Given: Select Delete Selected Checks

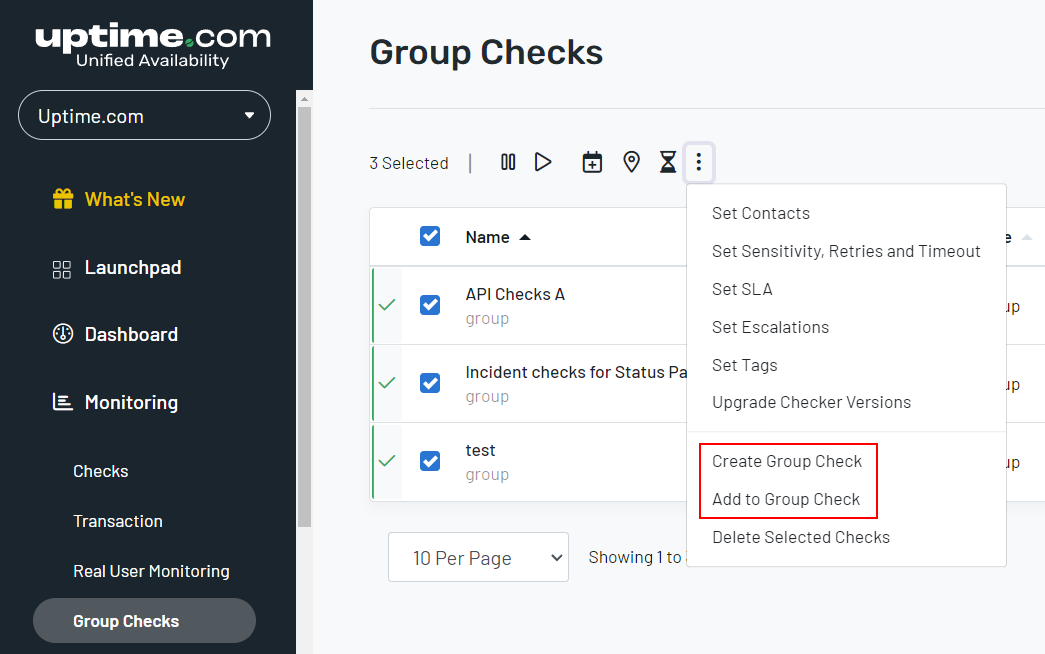Looking at the screenshot, I should (x=800, y=537).
